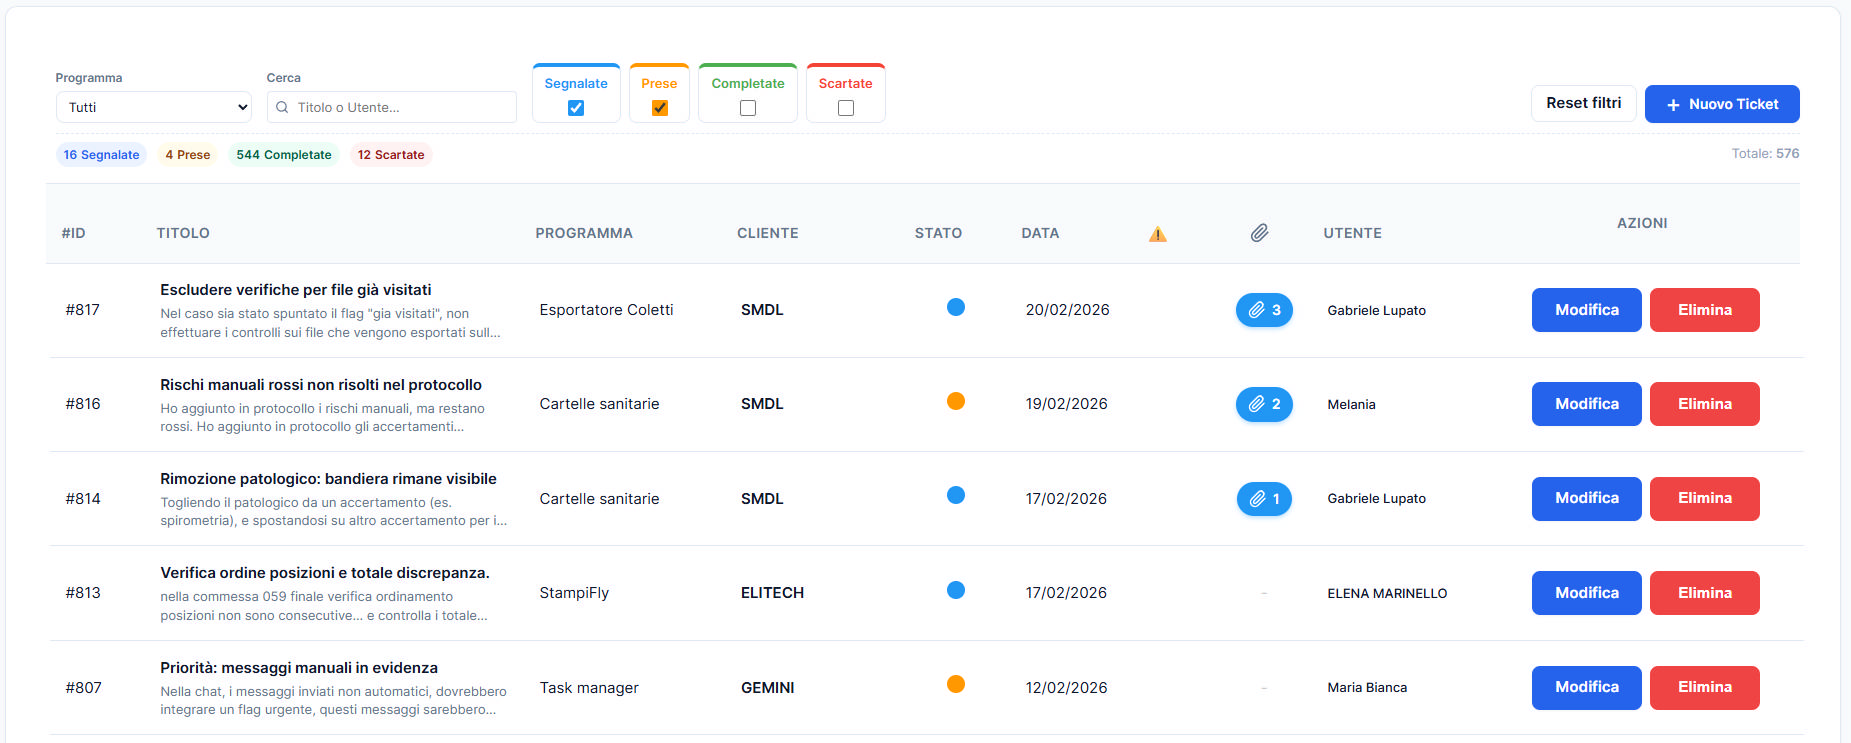The height and width of the screenshot is (743, 1851).
Task: Click the blue status dot for ticket #817
Action: (x=955, y=307)
